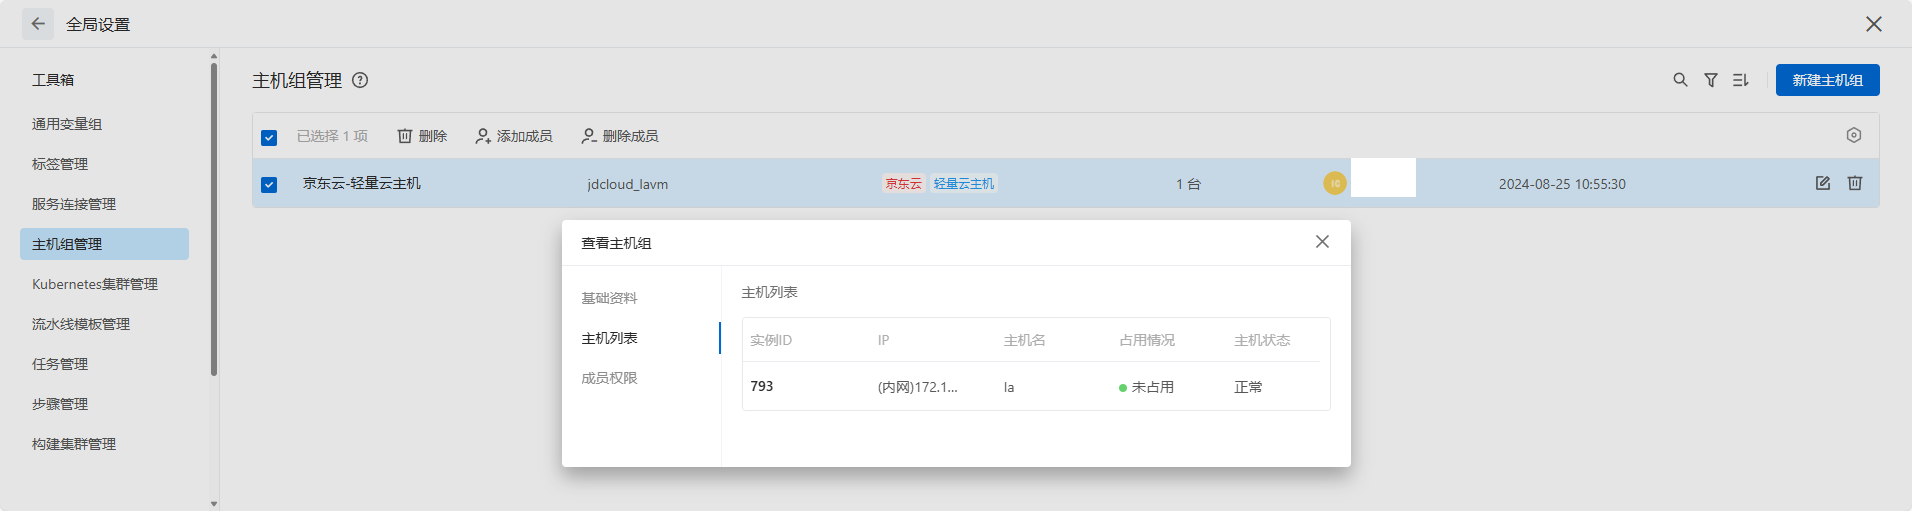1912x511 pixels.
Task: Click the yellow creator avatar icon
Action: [1335, 183]
